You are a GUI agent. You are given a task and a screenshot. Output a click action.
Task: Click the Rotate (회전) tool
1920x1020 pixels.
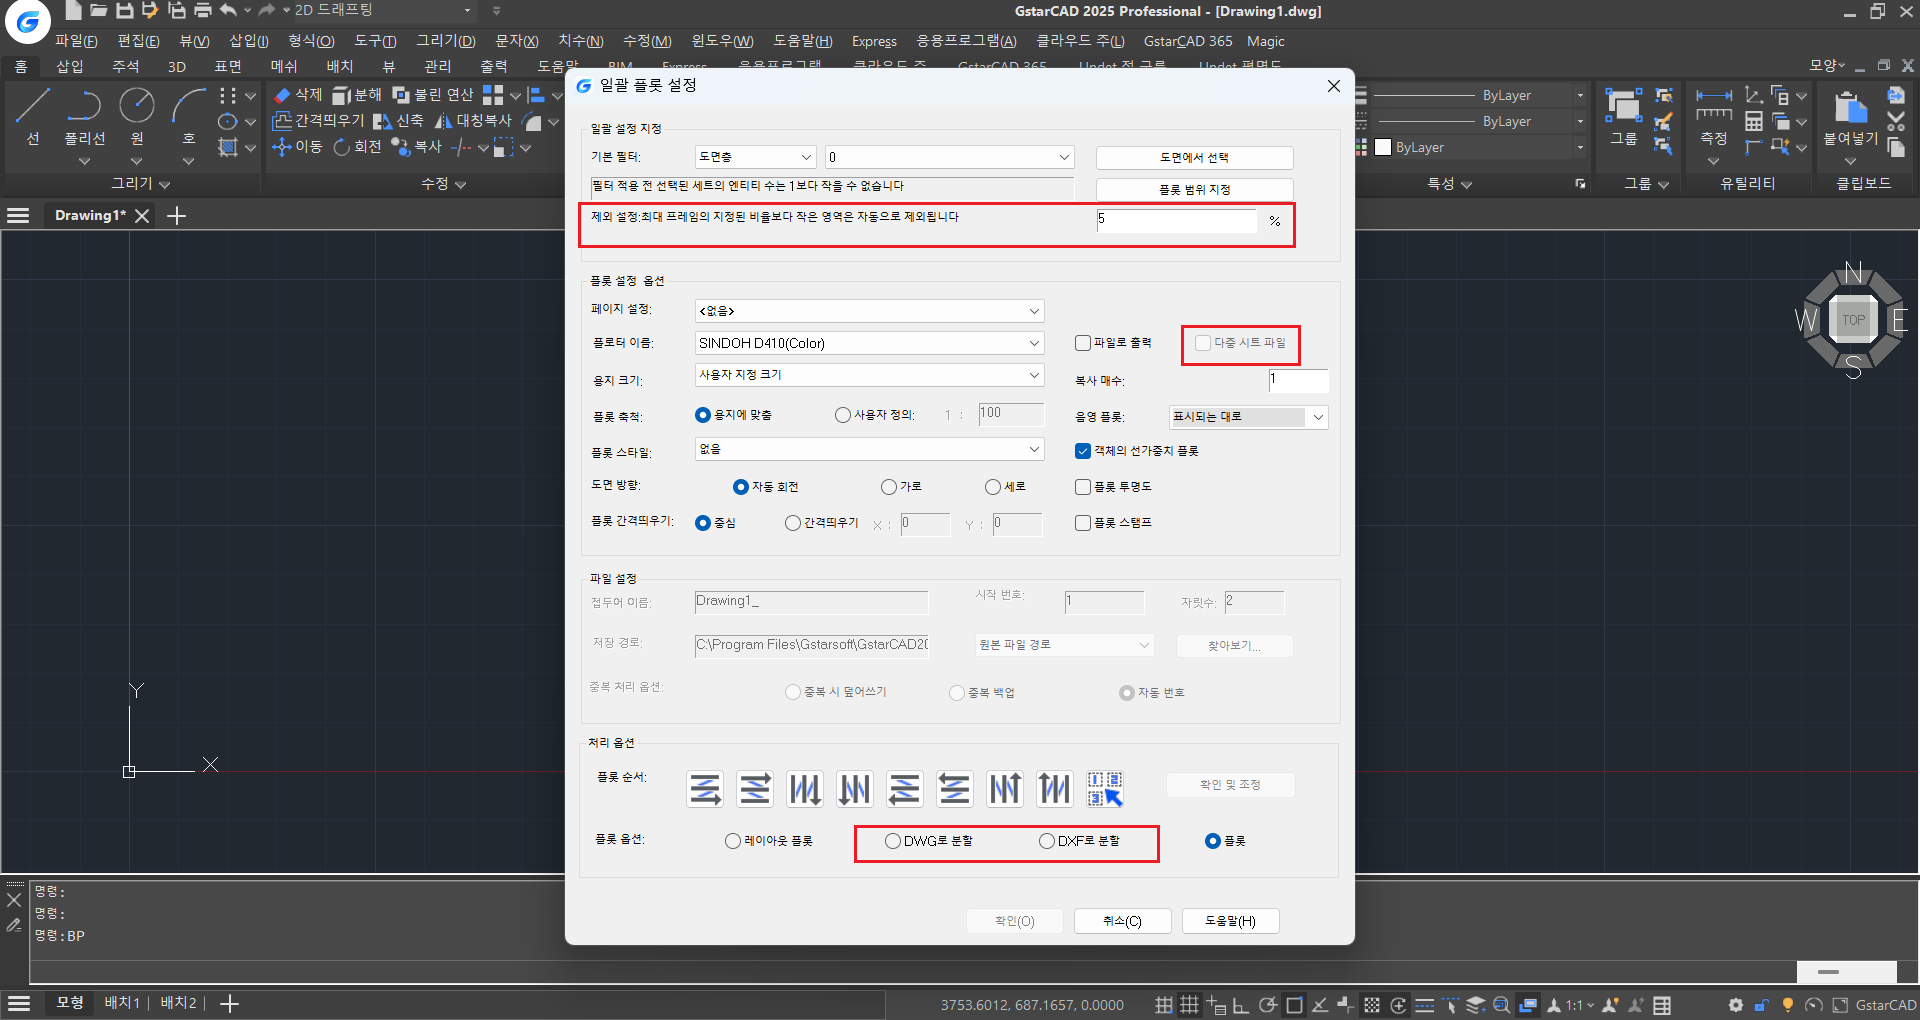point(357,147)
